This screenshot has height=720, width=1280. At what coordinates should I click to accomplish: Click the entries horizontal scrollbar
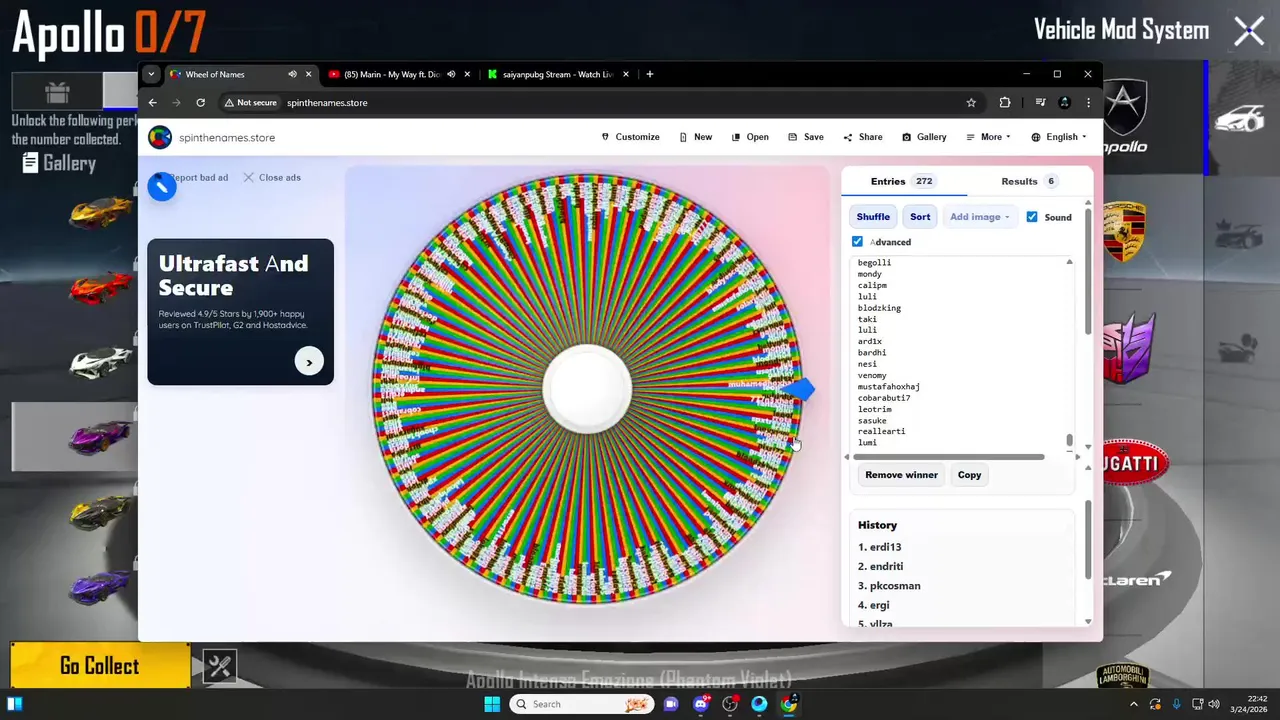point(951,457)
